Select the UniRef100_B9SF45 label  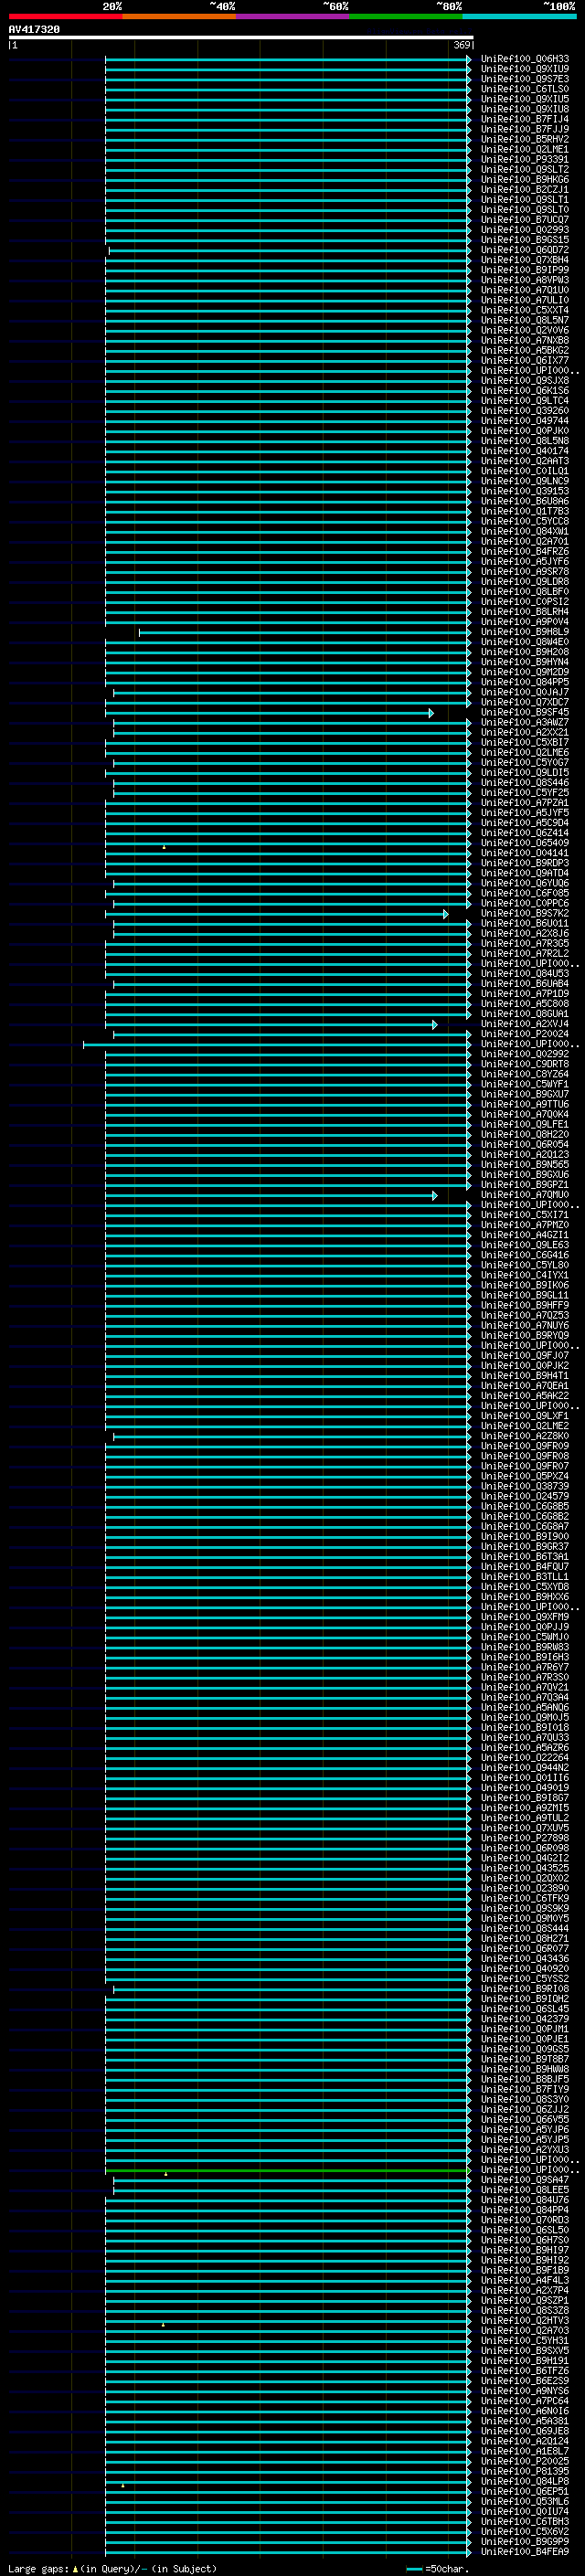tap(525, 712)
